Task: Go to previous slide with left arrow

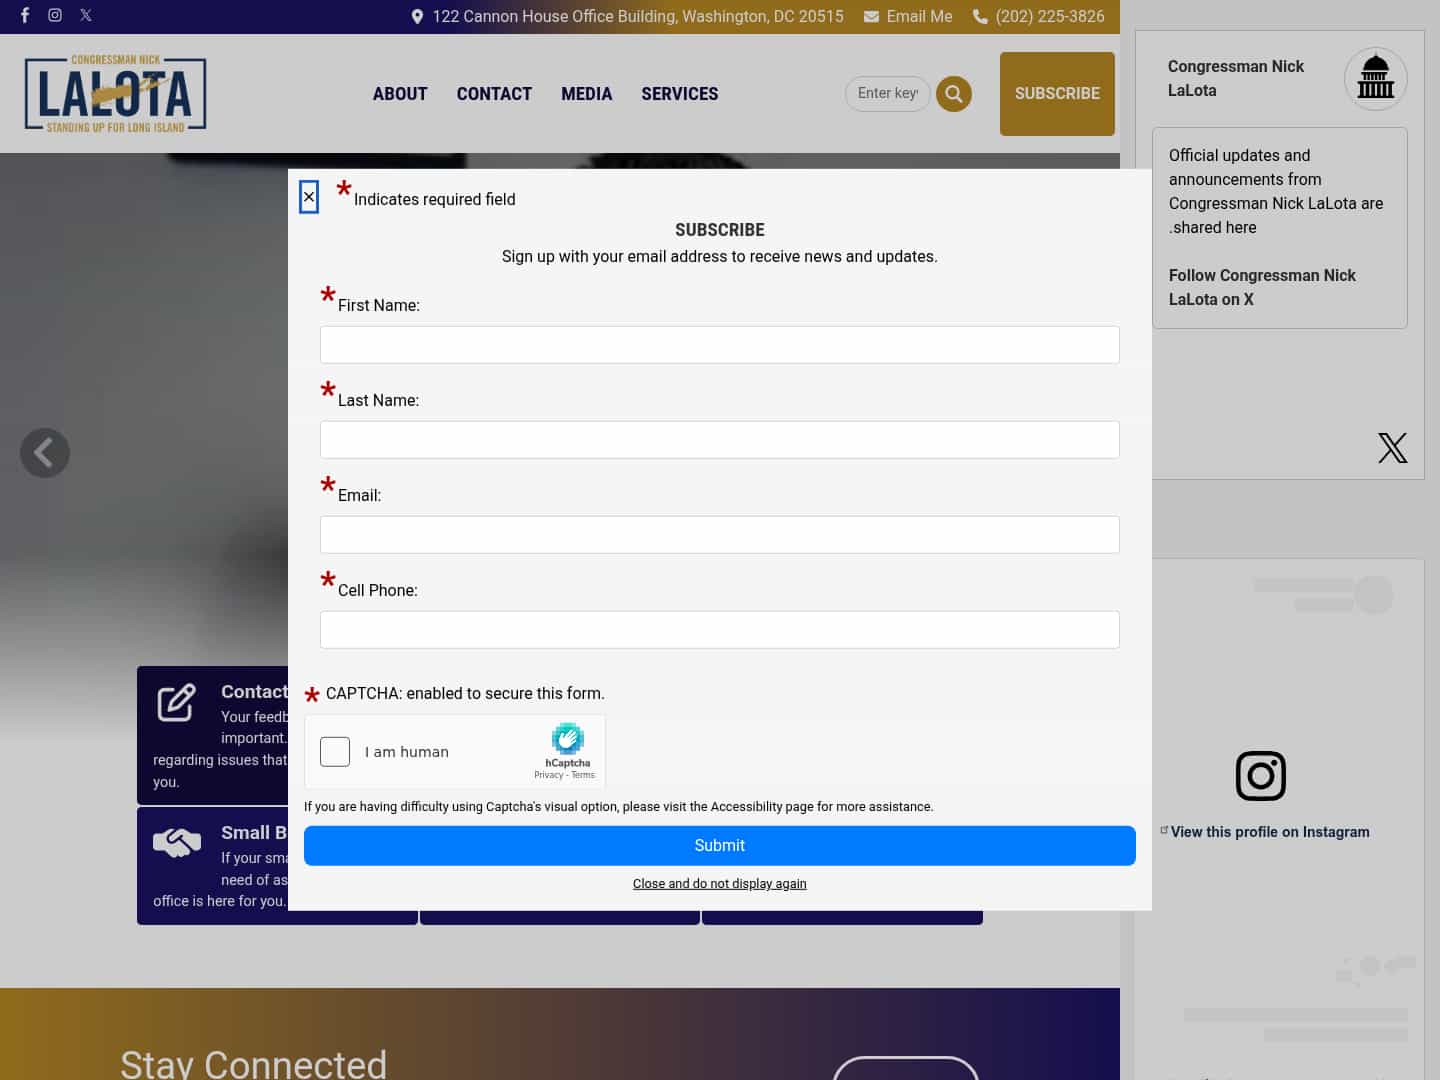Action: pyautogui.click(x=45, y=453)
